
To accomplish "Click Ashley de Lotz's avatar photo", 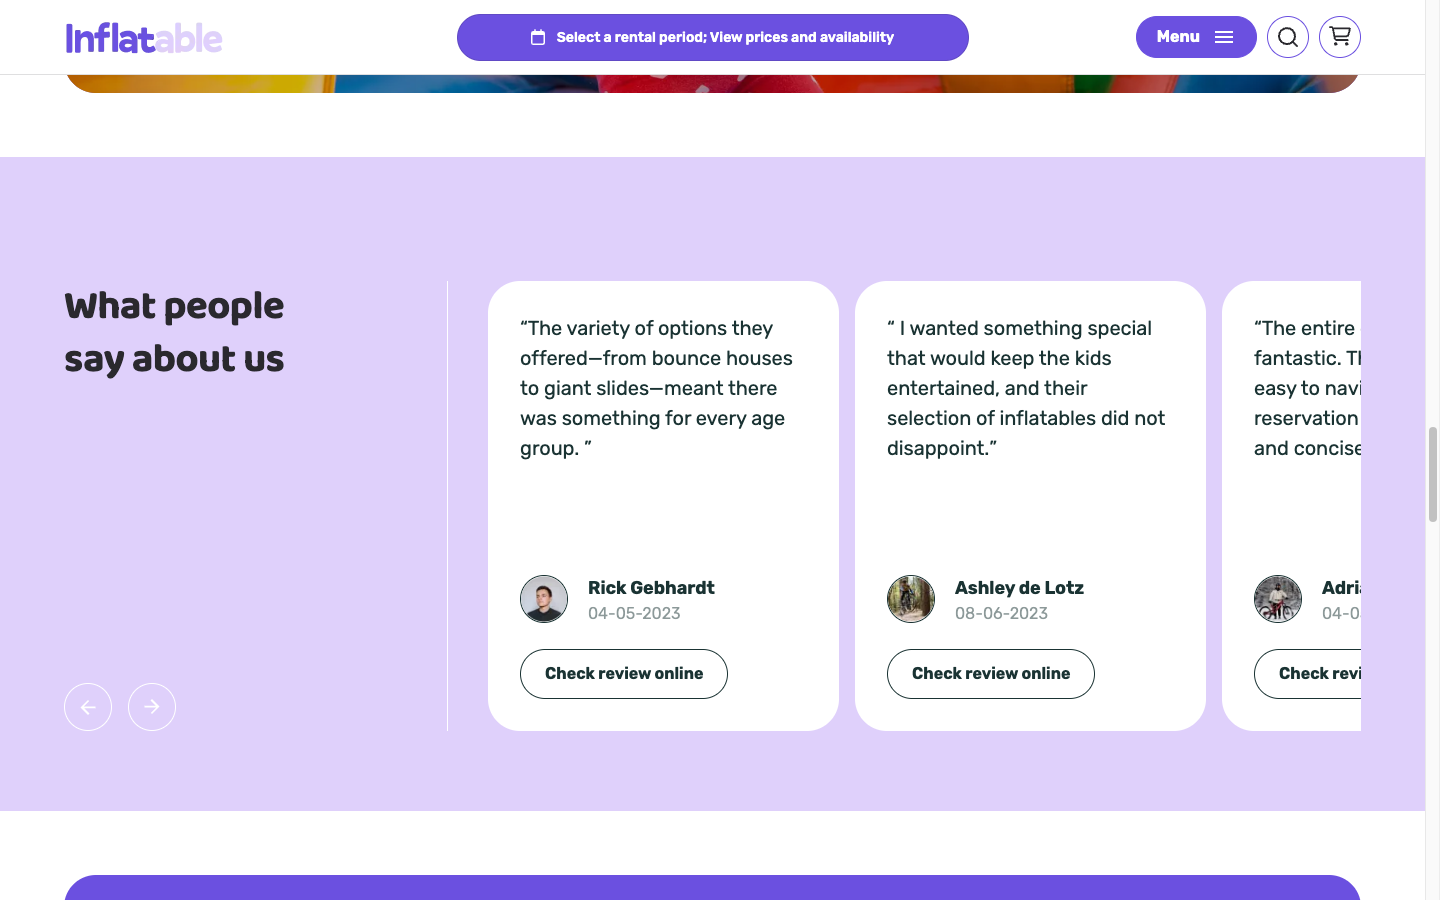I will pyautogui.click(x=911, y=599).
